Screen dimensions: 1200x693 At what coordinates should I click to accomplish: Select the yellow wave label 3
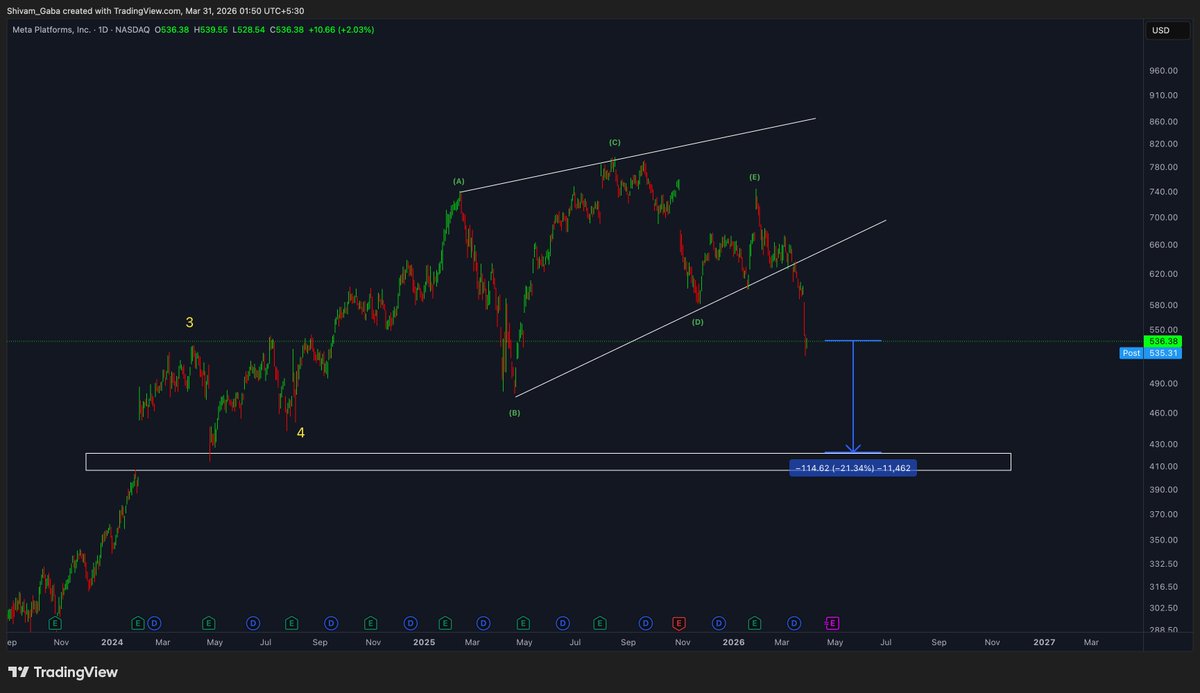(x=189, y=323)
